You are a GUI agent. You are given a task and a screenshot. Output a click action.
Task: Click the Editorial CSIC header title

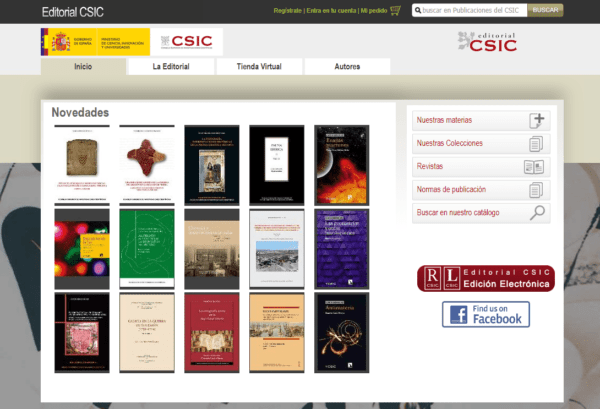coord(73,12)
